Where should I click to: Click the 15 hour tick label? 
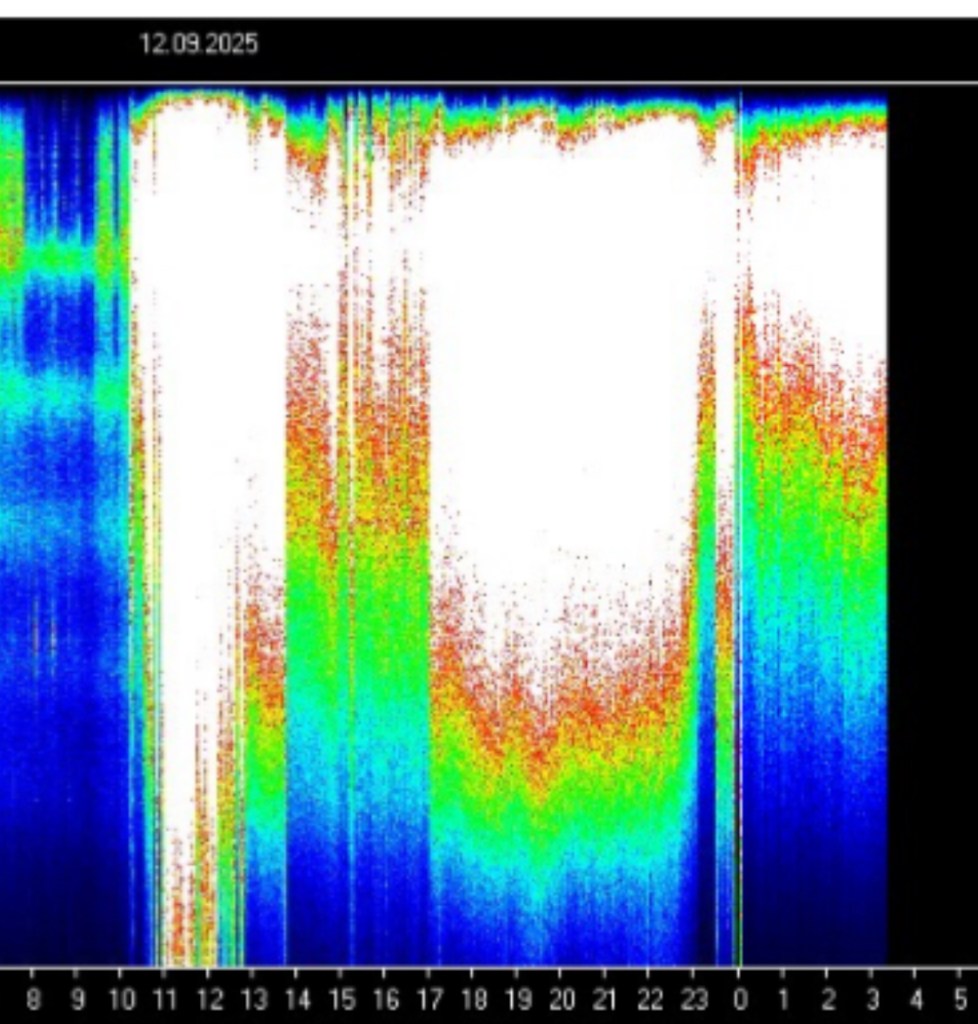(341, 999)
